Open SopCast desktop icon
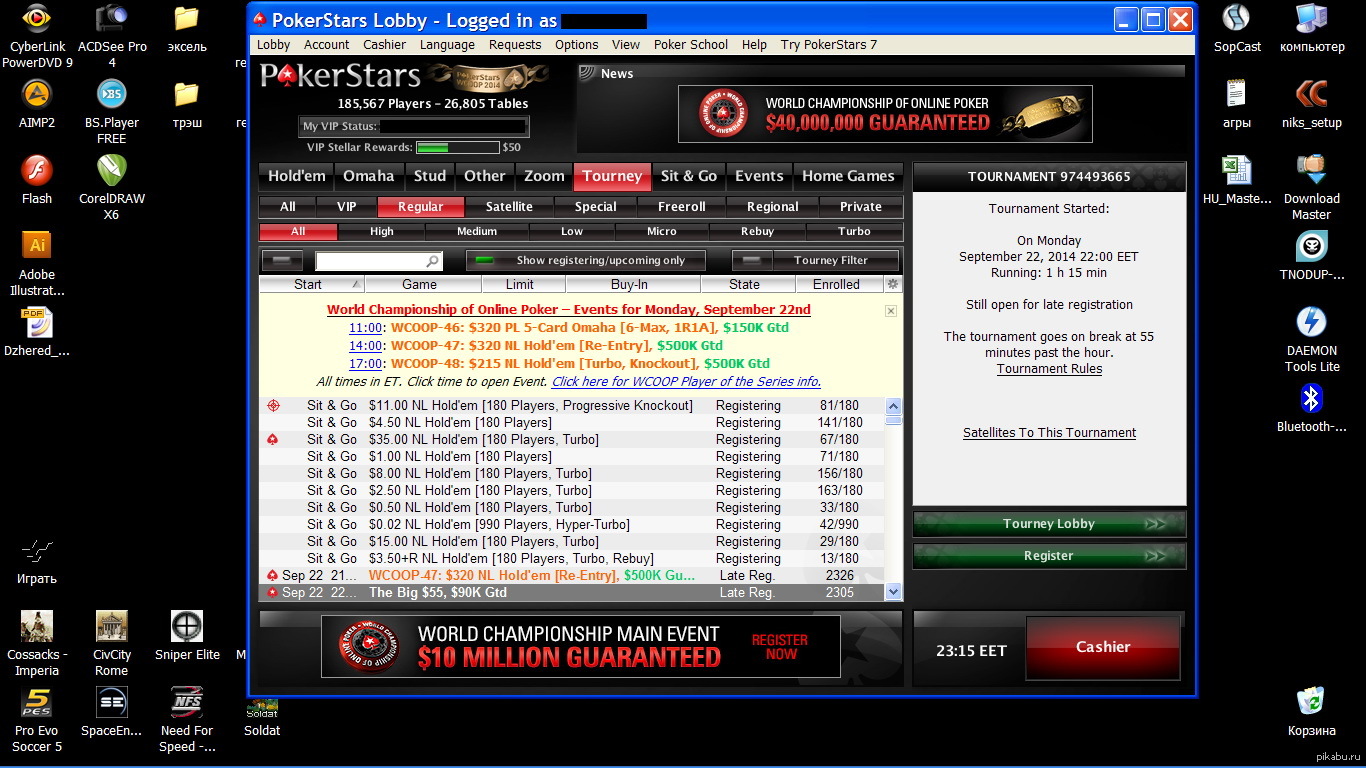Screen dimensions: 1366x768 (x=1237, y=19)
